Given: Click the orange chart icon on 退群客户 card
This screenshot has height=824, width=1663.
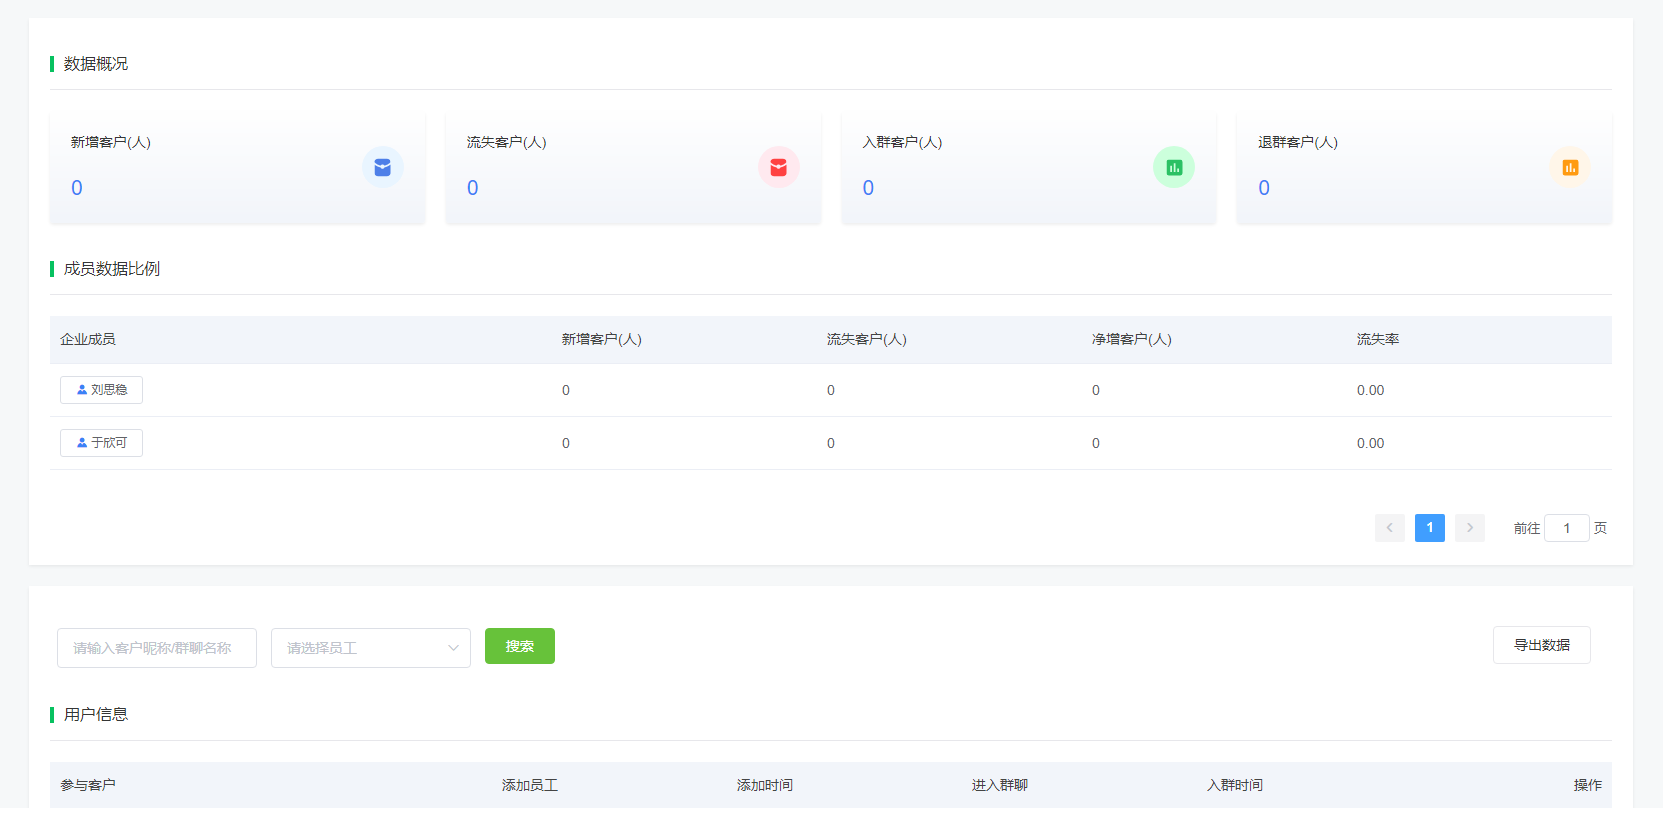Looking at the screenshot, I should 1570,167.
